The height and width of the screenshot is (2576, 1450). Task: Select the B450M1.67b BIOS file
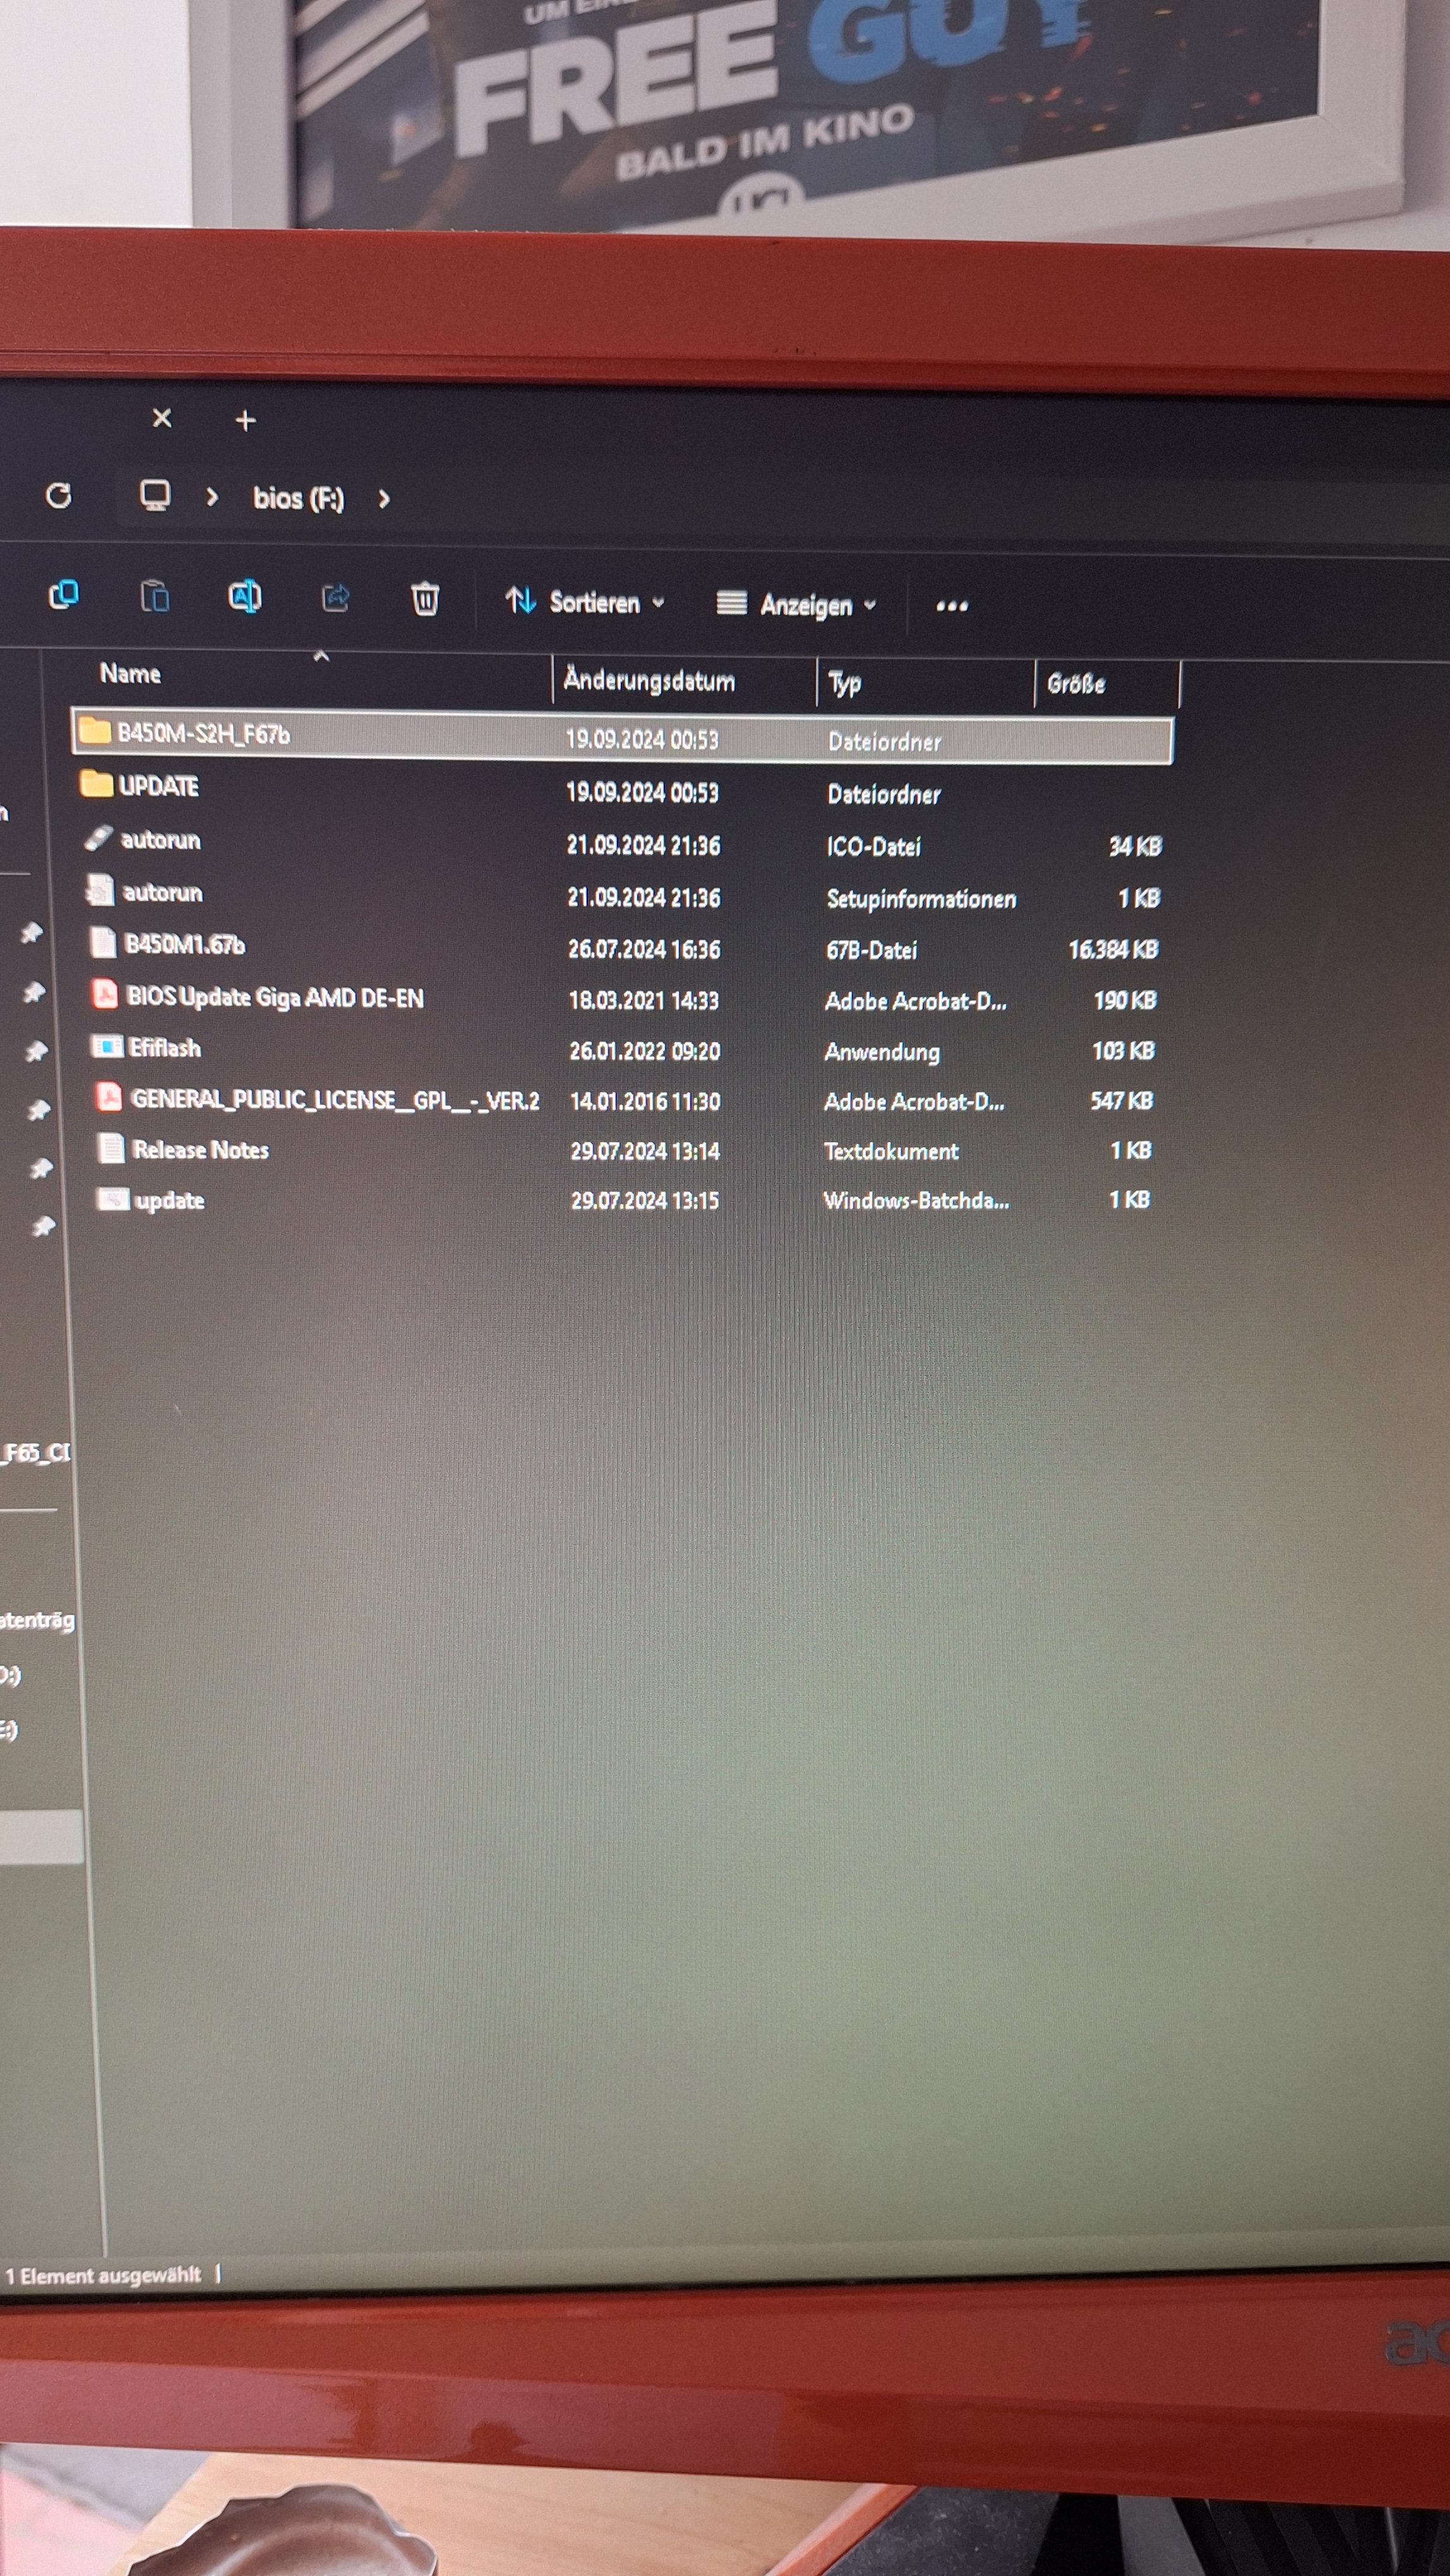coord(184,944)
